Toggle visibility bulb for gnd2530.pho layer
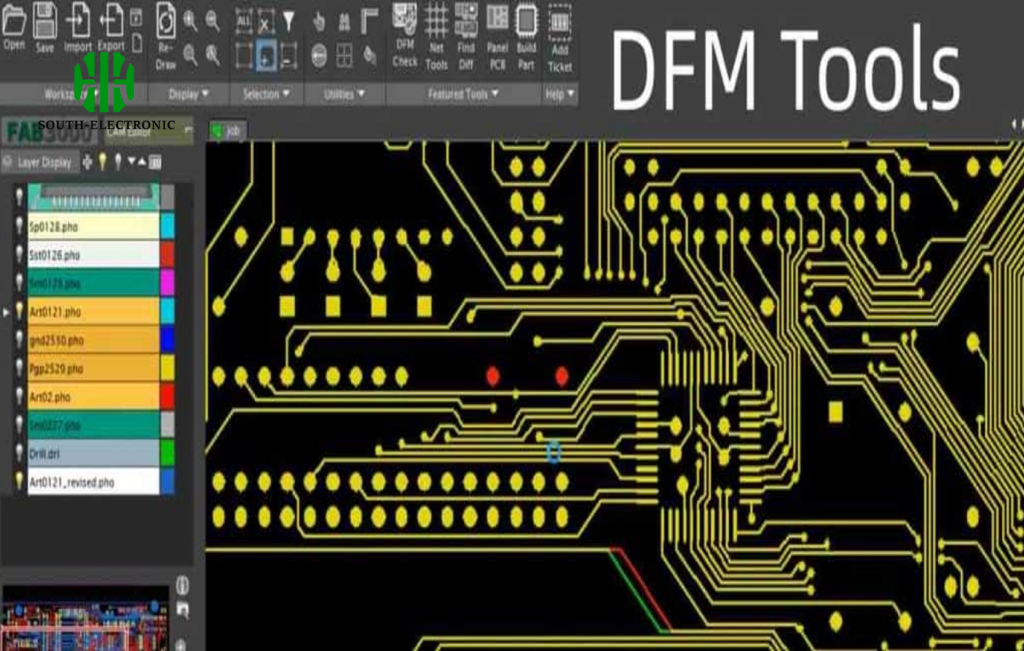This screenshot has height=651, width=1024. (x=20, y=340)
